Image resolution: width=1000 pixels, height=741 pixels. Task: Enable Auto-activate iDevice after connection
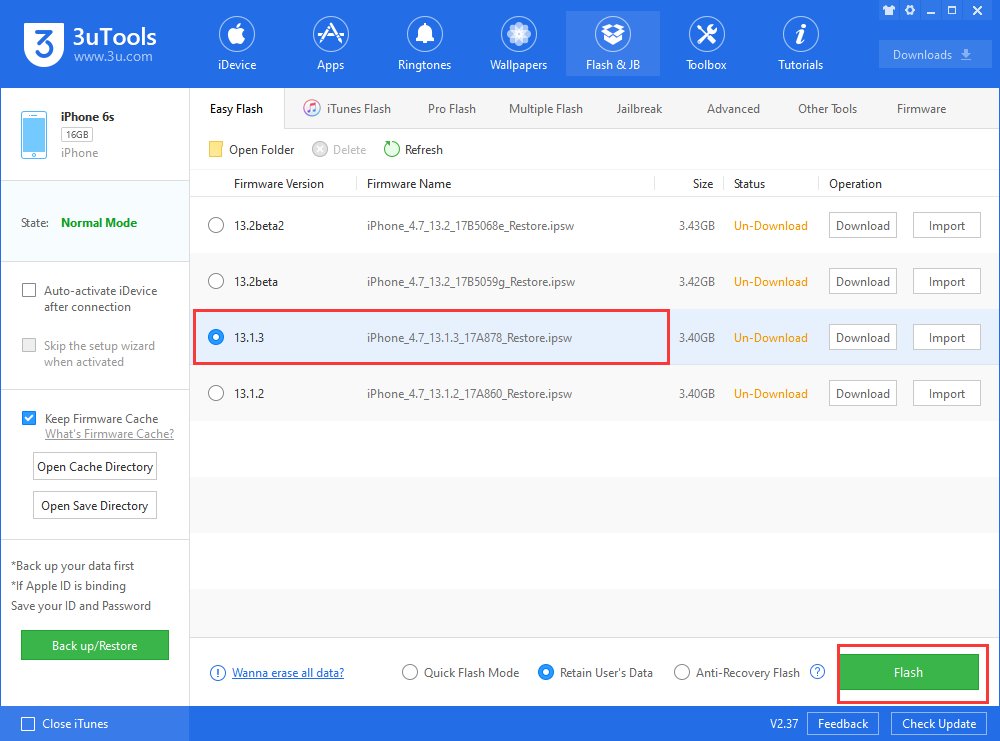tap(29, 290)
